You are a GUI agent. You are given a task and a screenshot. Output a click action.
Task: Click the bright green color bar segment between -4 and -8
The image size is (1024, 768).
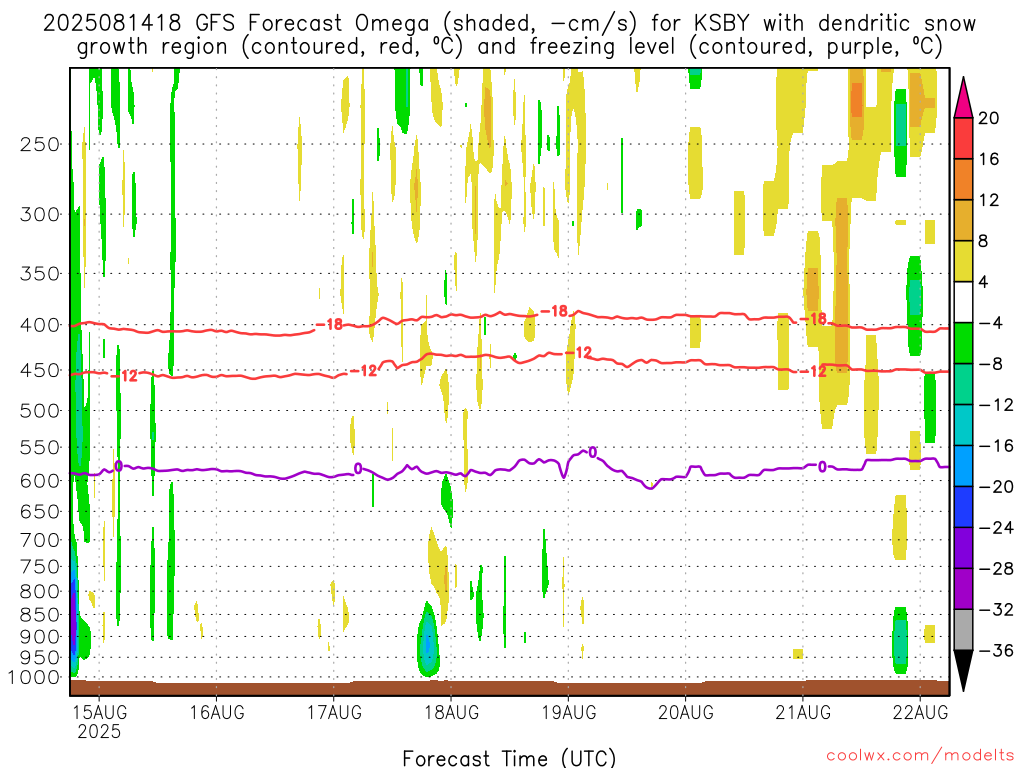tap(963, 343)
